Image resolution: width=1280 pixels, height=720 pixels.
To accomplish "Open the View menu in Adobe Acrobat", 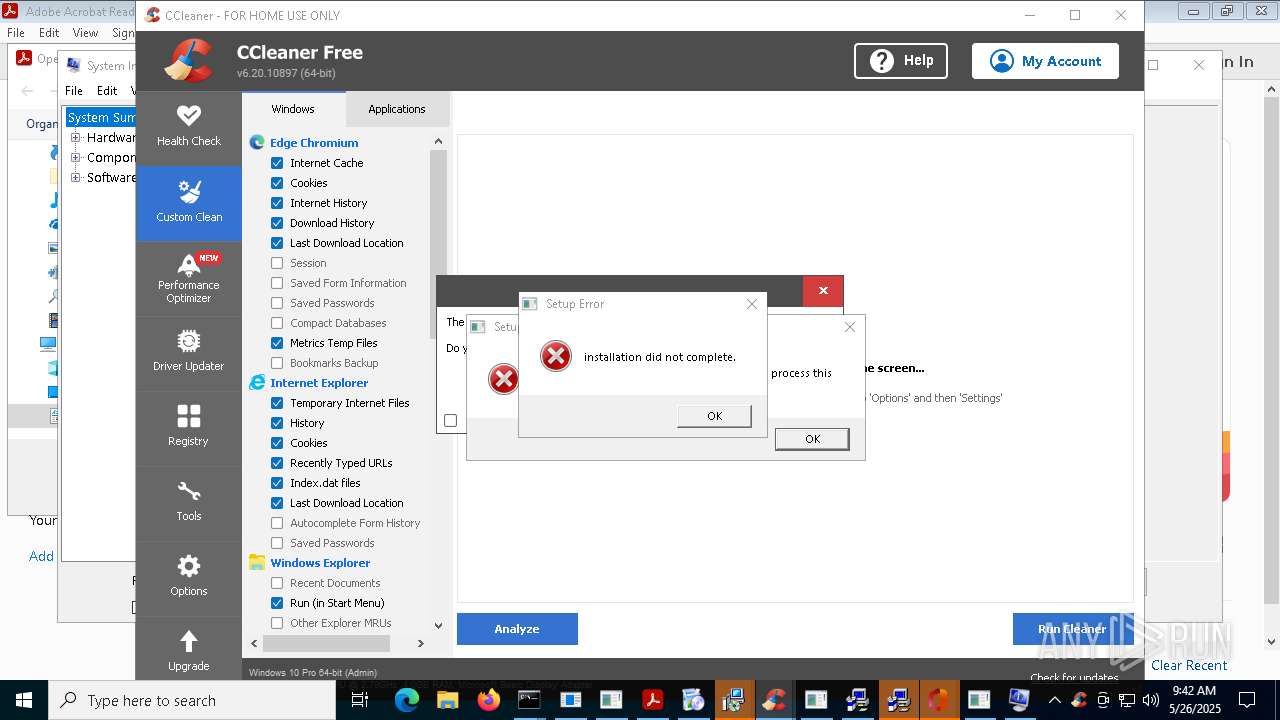I will pyautogui.click(x=85, y=33).
